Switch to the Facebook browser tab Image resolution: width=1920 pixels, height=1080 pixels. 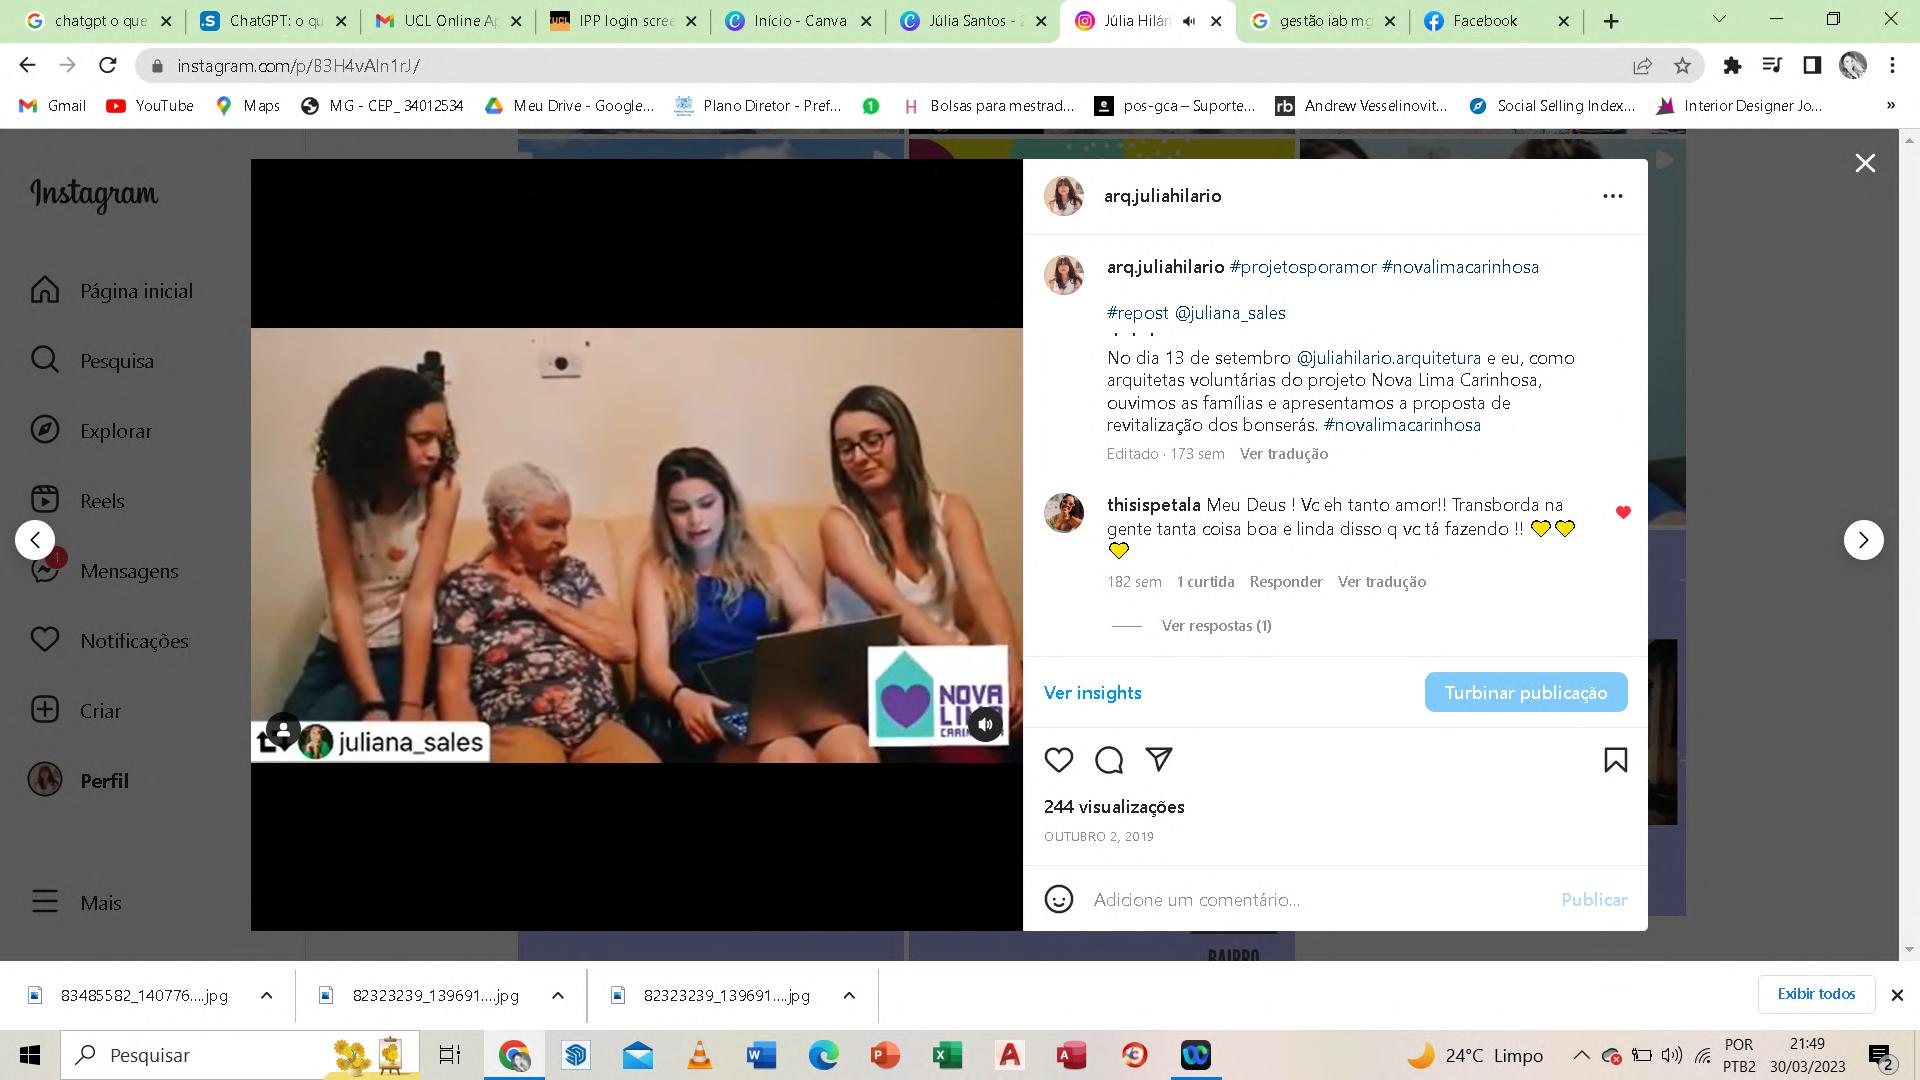[x=1484, y=21]
